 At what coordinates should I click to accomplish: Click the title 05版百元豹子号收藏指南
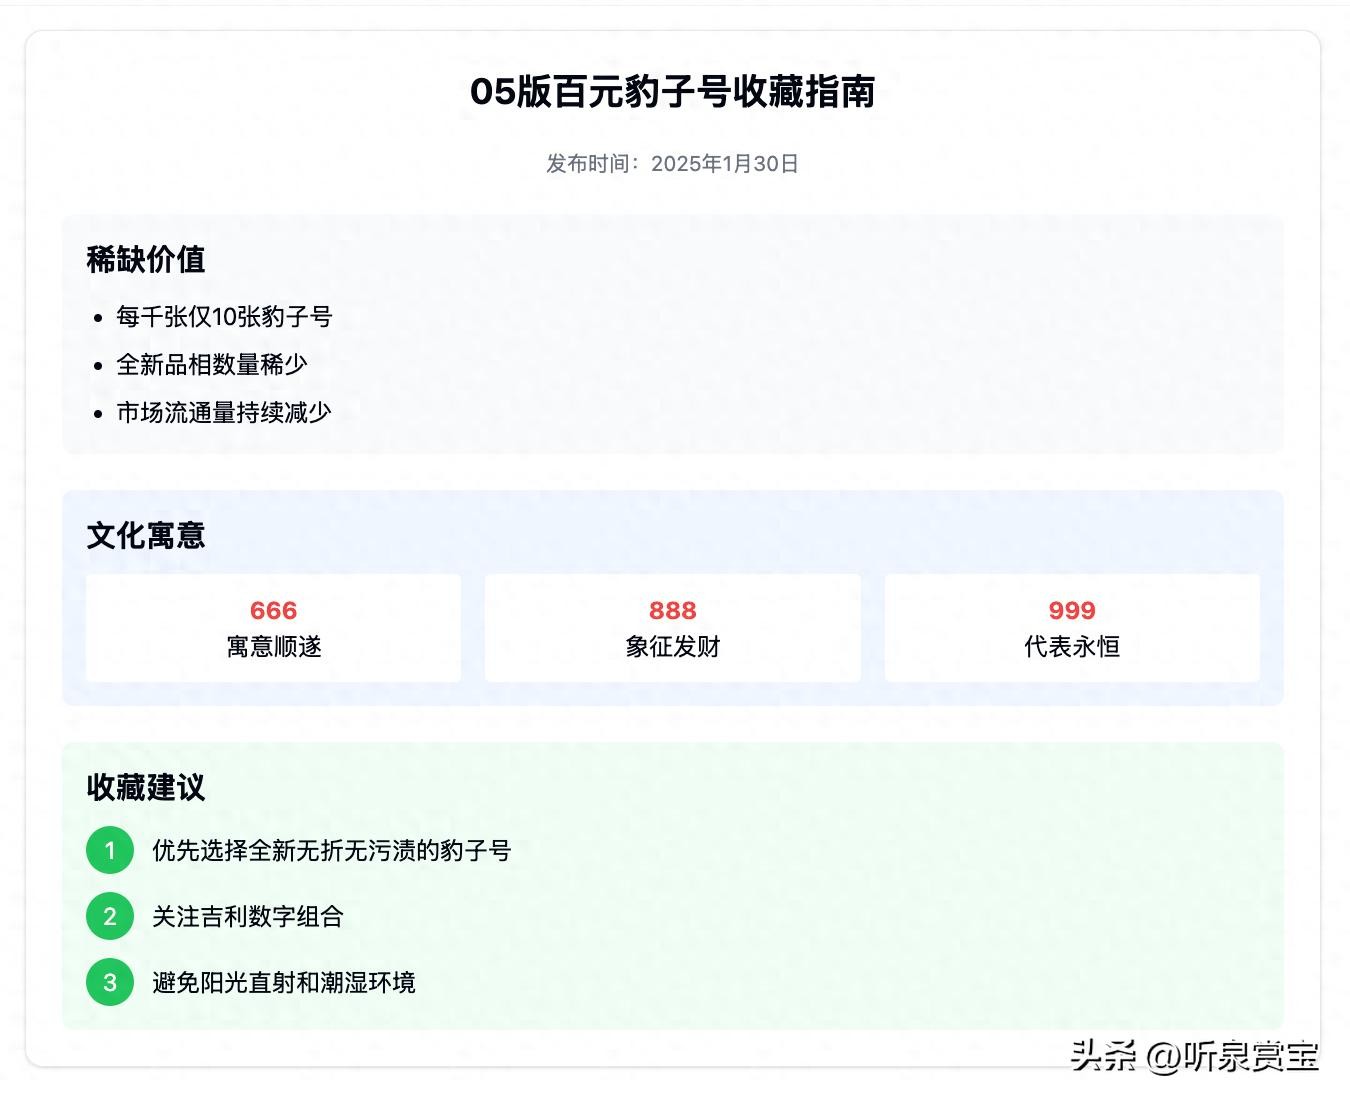pos(672,92)
